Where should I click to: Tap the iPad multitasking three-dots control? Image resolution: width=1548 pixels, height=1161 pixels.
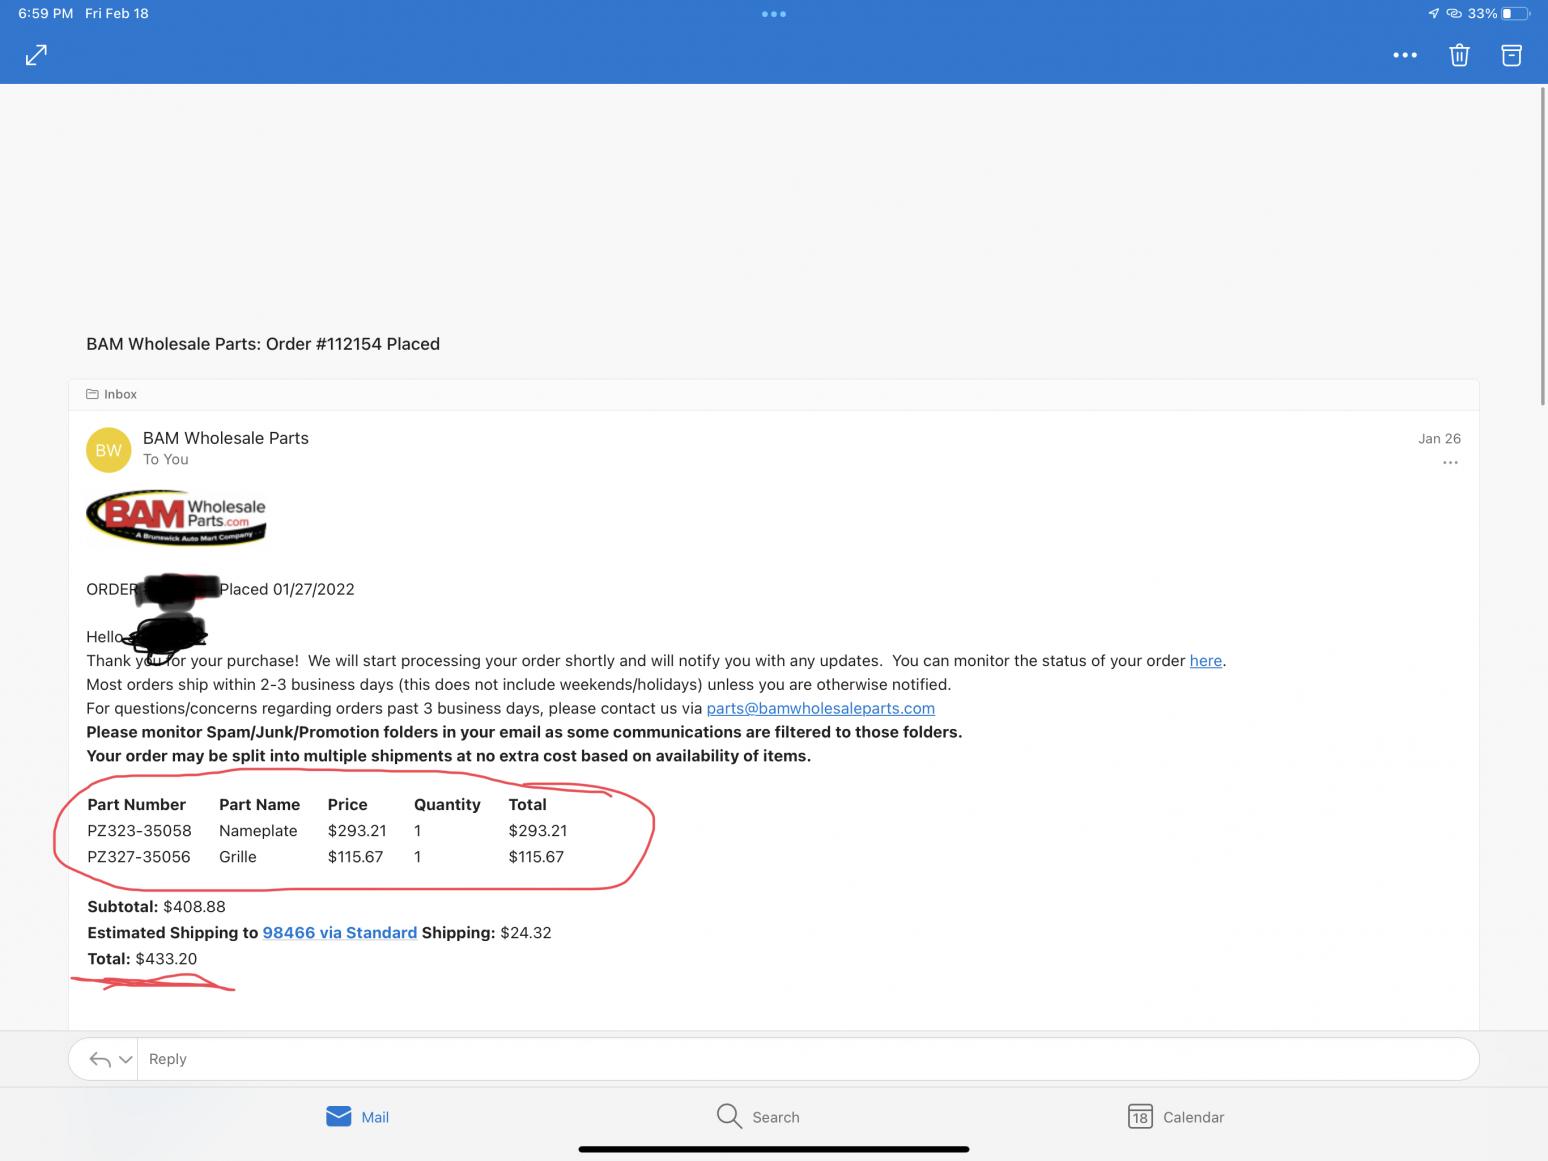(774, 14)
